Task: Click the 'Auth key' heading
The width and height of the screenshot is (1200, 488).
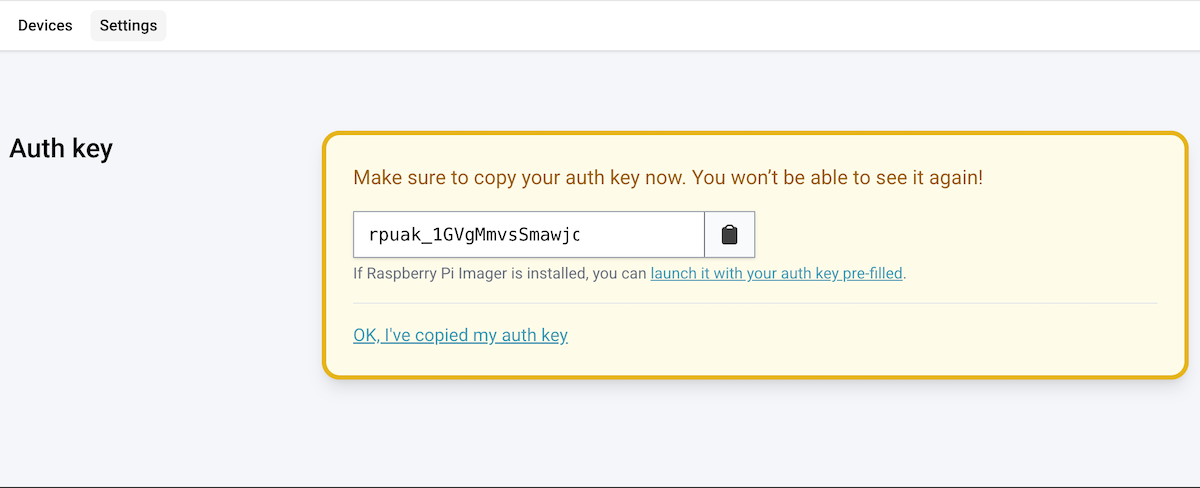Action: click(61, 148)
